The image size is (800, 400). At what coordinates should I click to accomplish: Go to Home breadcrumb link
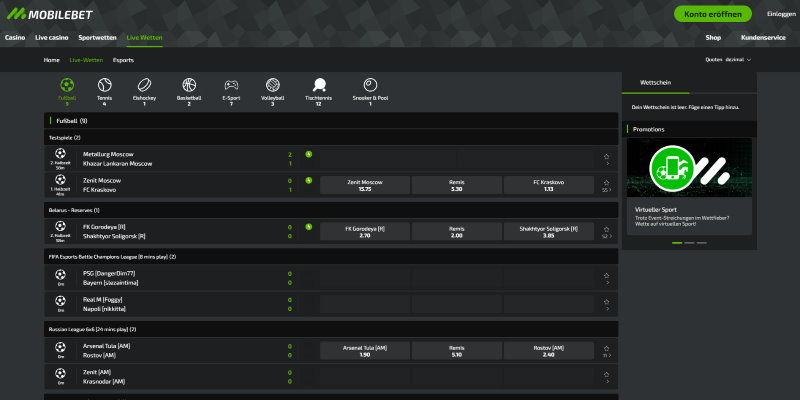[x=52, y=60]
